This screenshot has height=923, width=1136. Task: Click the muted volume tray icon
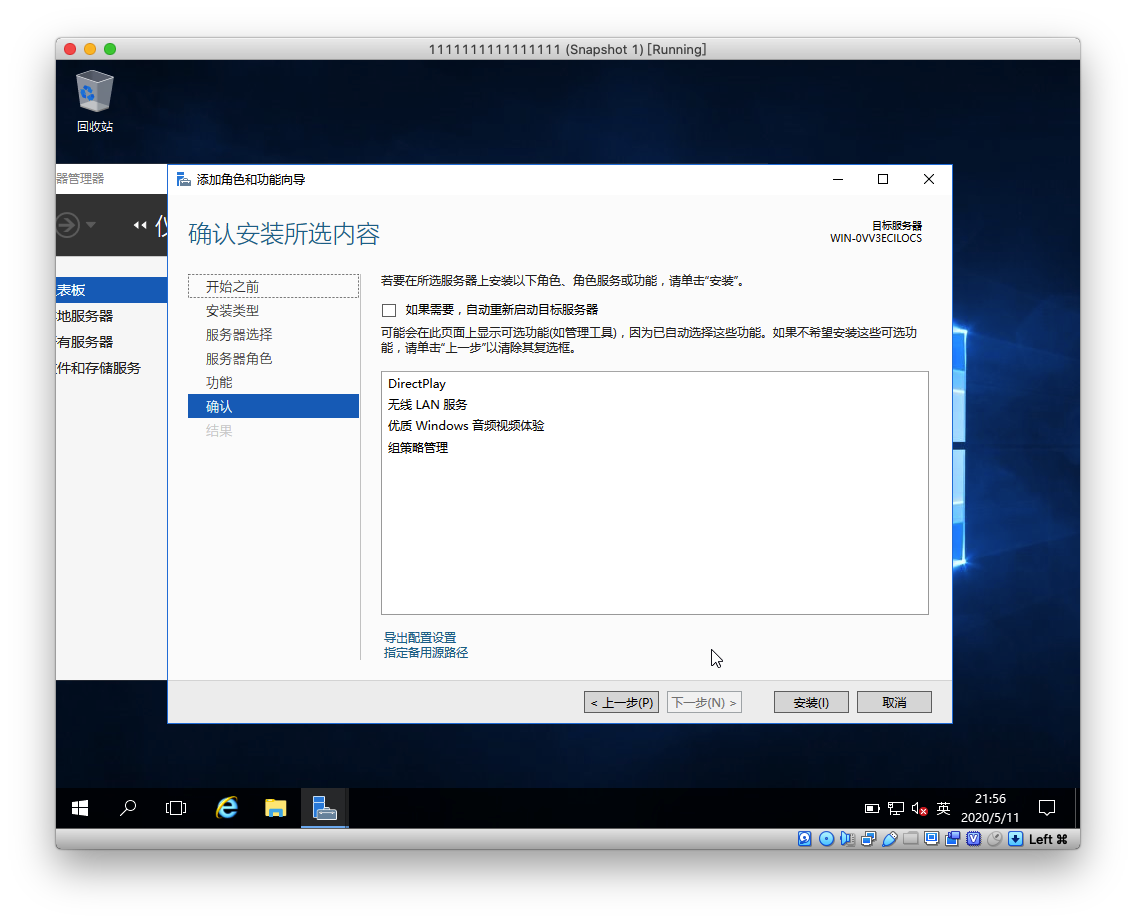[x=919, y=809]
